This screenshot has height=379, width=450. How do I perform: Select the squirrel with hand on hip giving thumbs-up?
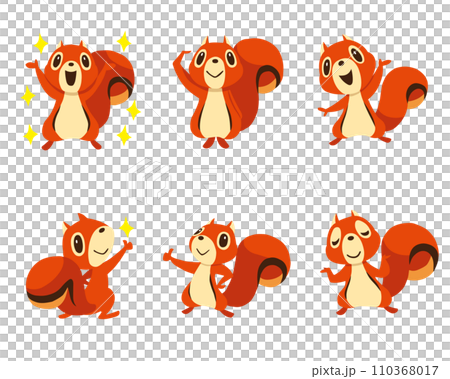(227, 268)
